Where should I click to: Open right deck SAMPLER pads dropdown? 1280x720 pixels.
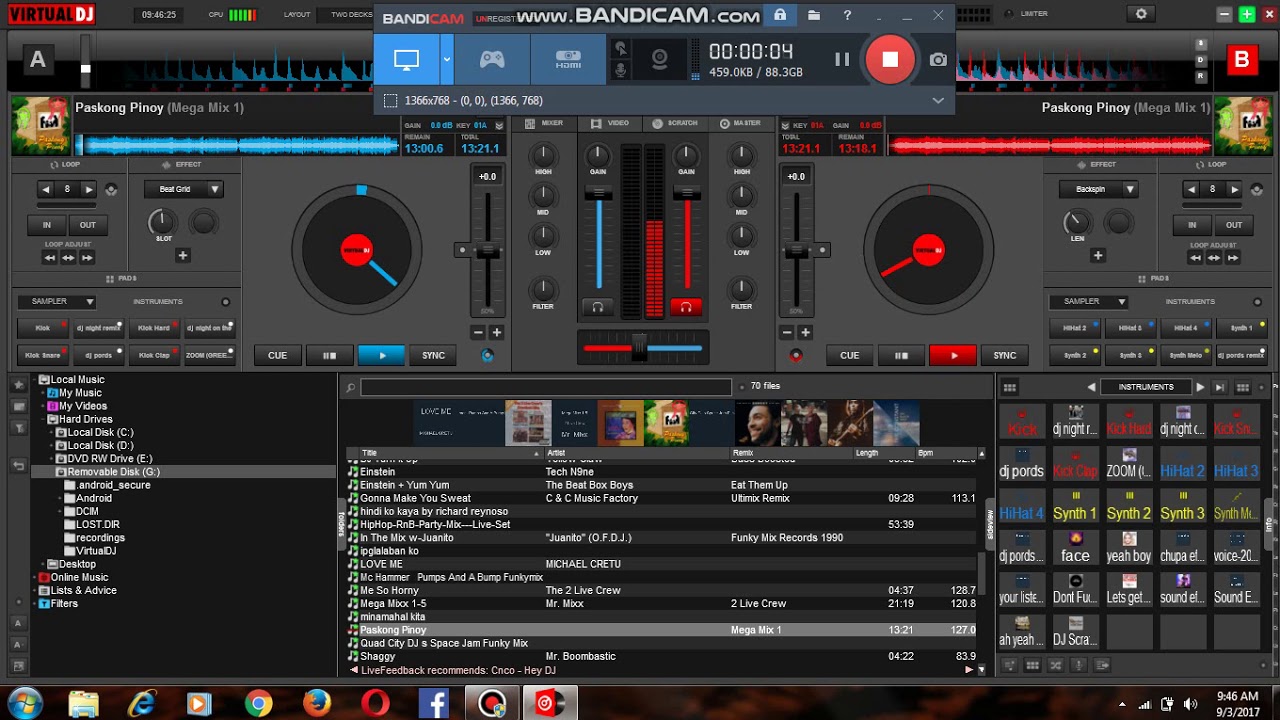coord(1088,301)
